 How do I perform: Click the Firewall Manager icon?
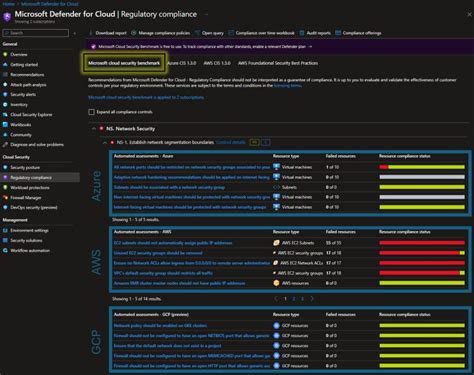pos(5,197)
